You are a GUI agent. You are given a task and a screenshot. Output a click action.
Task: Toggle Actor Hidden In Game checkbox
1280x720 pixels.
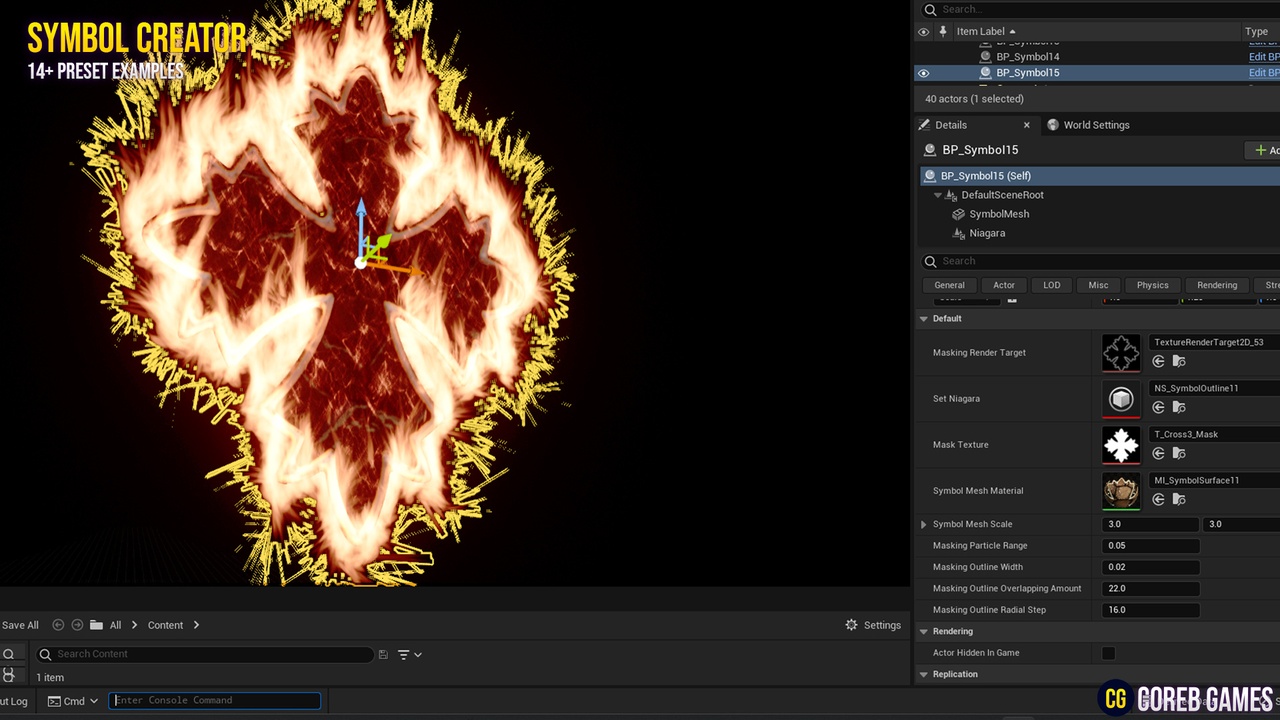(x=1108, y=653)
